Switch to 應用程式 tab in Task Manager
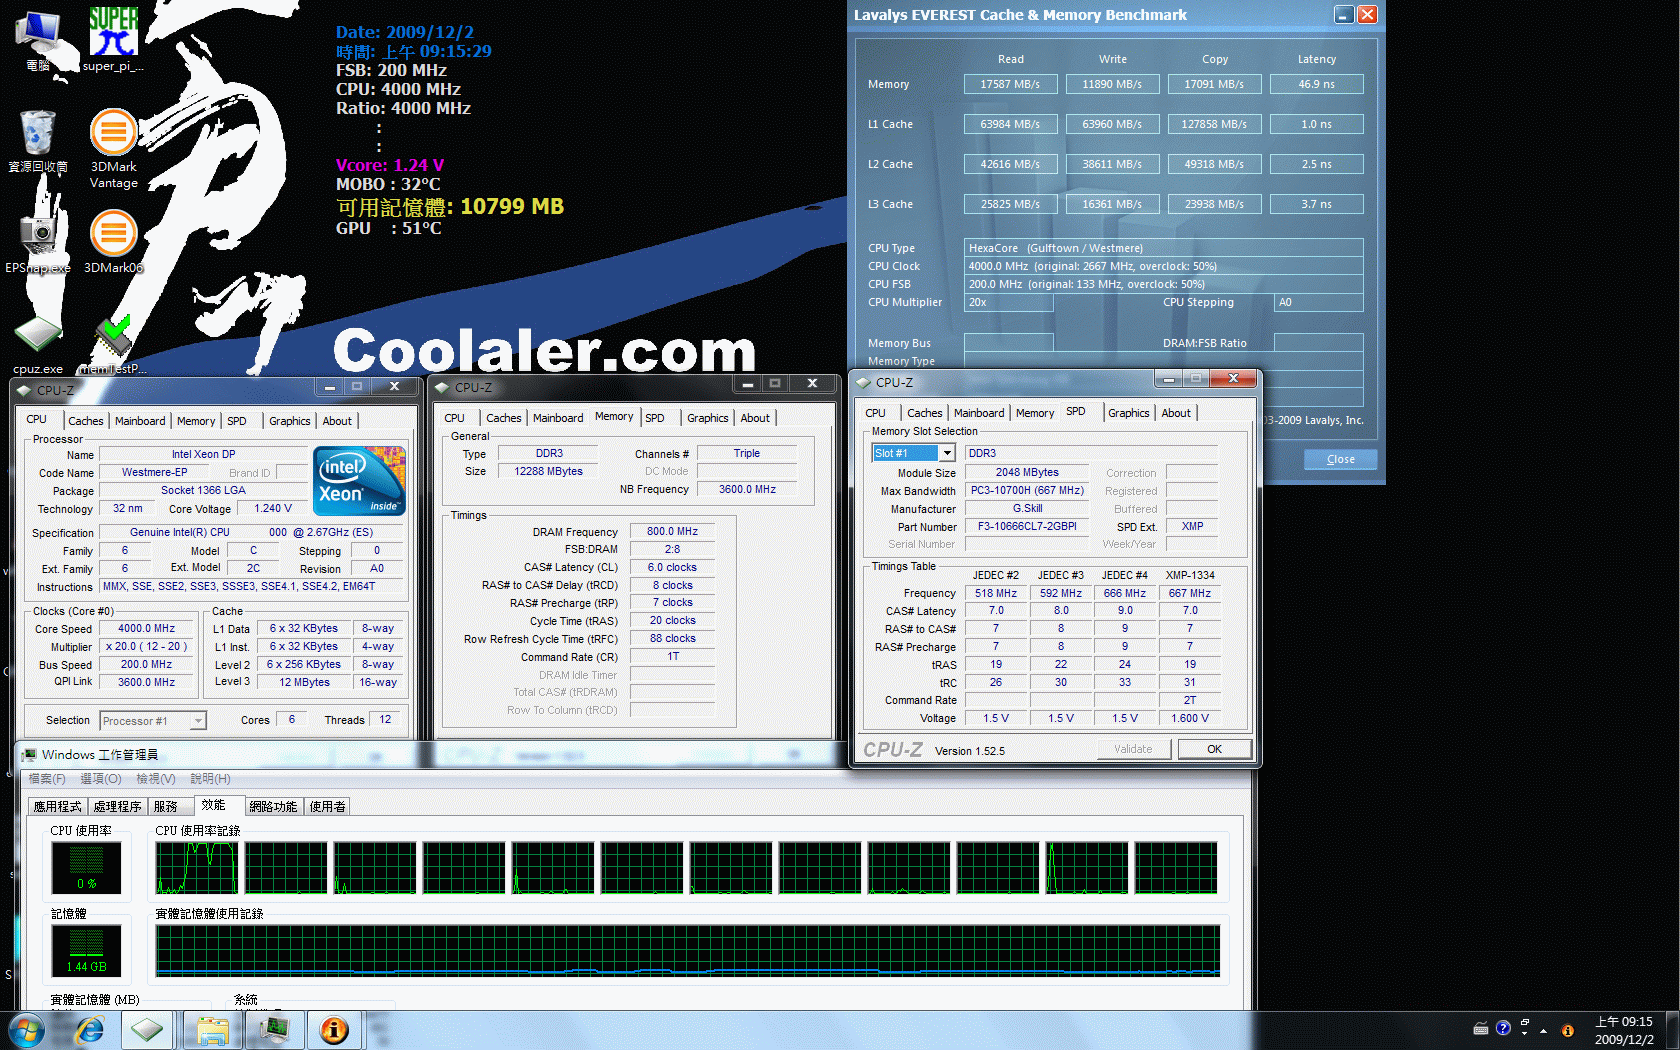Viewport: 1680px width, 1050px height. (57, 806)
